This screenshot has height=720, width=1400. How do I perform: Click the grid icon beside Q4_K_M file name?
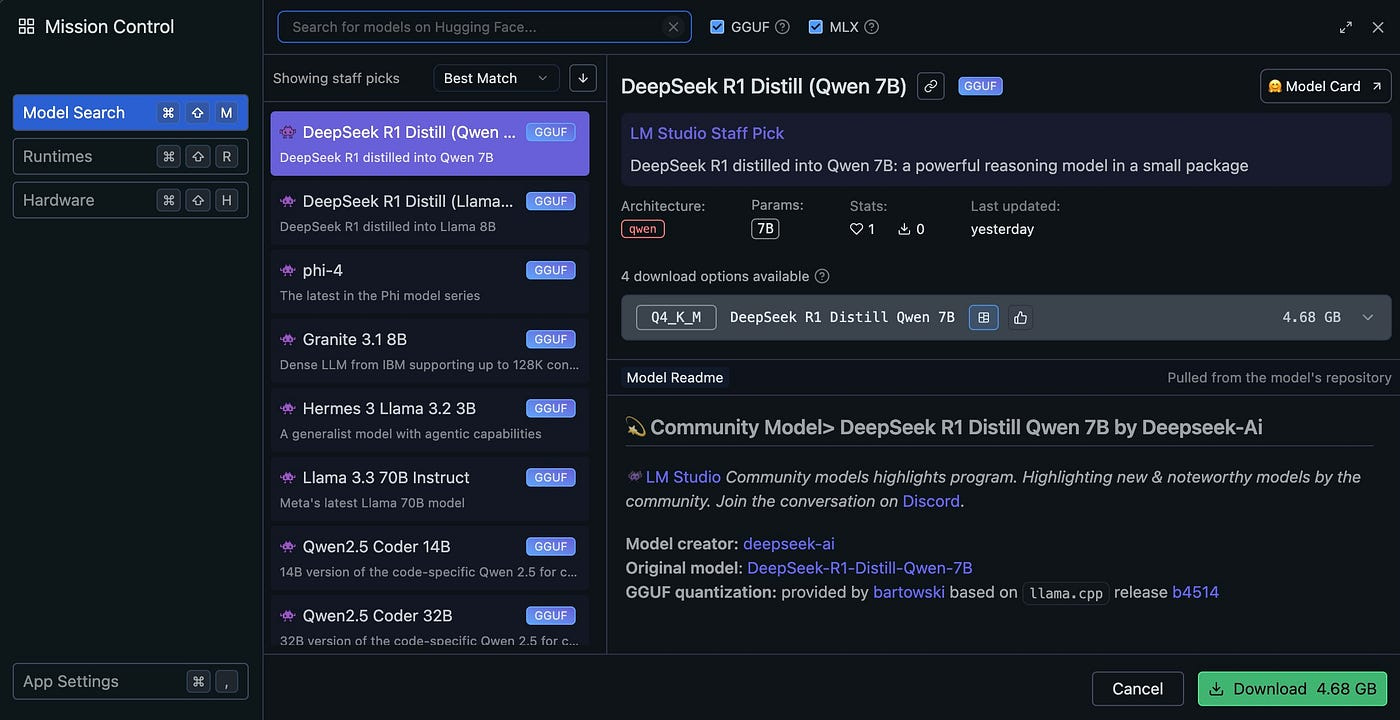tap(984, 317)
